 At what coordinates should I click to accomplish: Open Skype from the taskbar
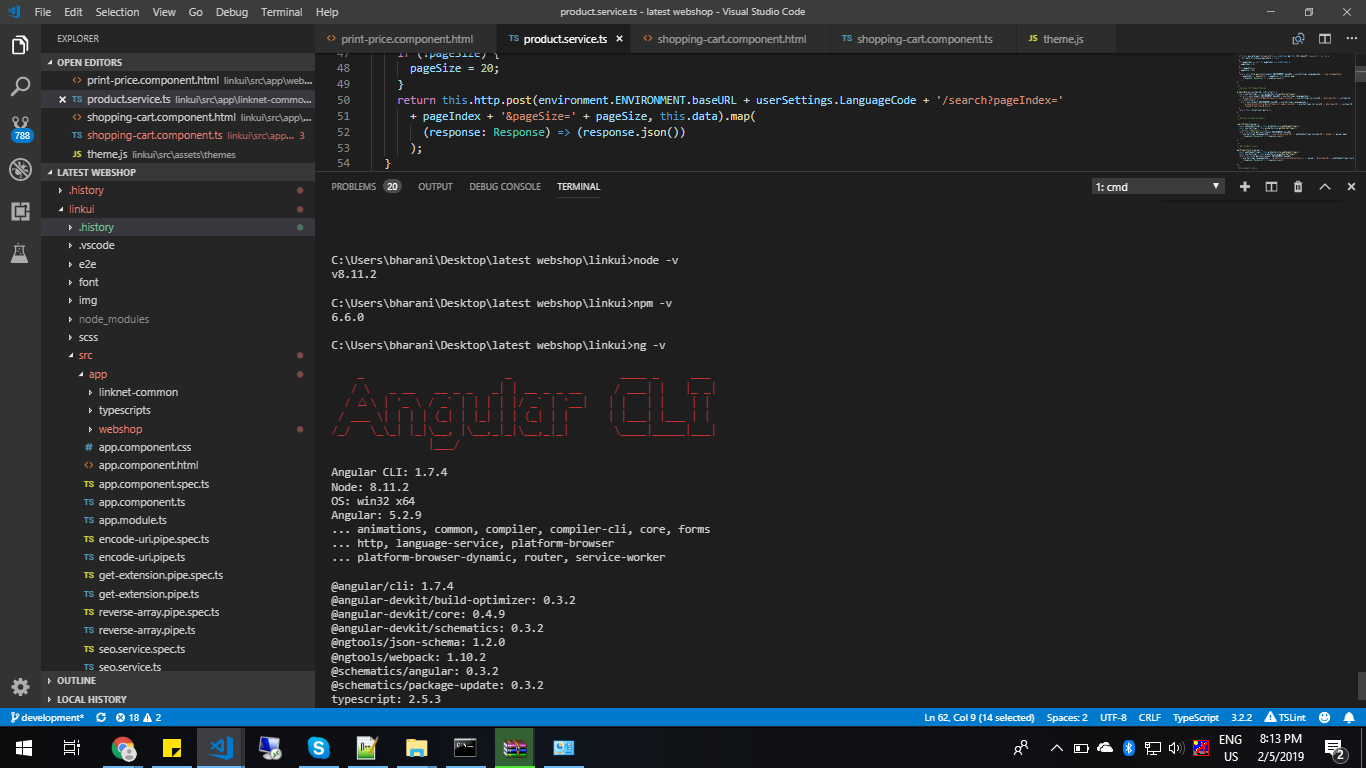[319, 747]
